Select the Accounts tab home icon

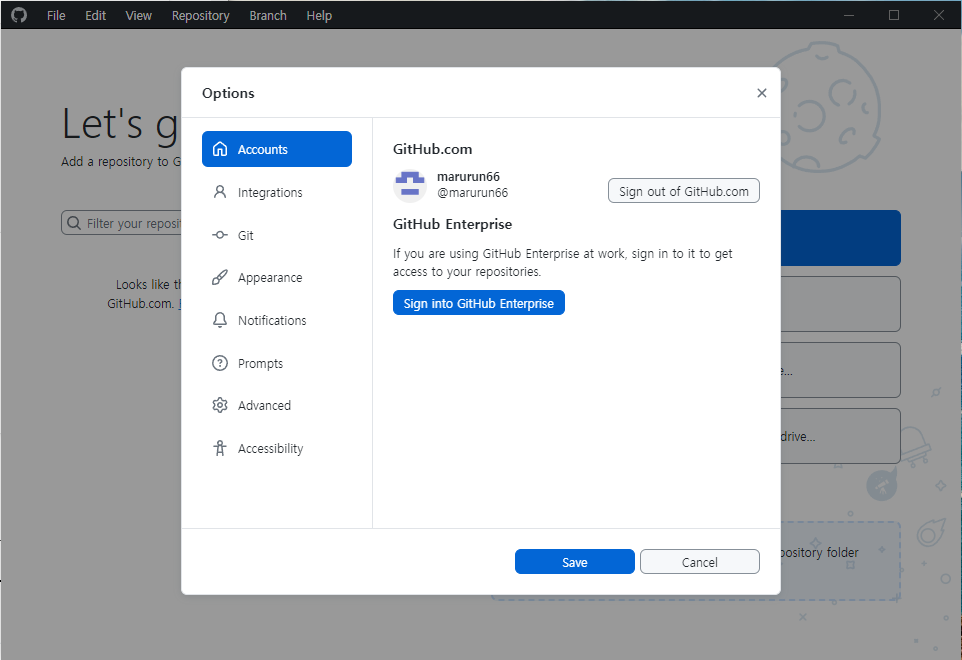pyautogui.click(x=220, y=149)
